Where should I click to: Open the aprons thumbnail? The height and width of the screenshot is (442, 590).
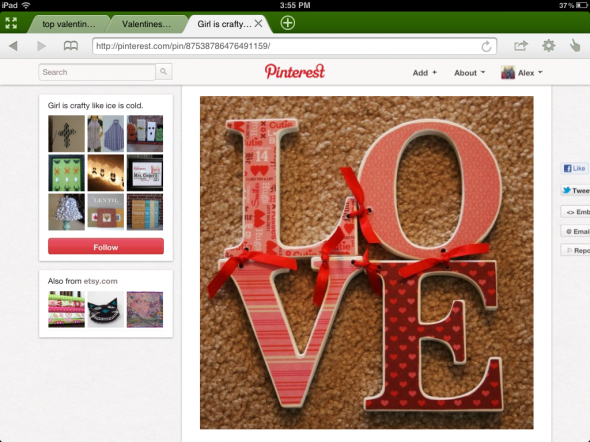[x=106, y=134]
